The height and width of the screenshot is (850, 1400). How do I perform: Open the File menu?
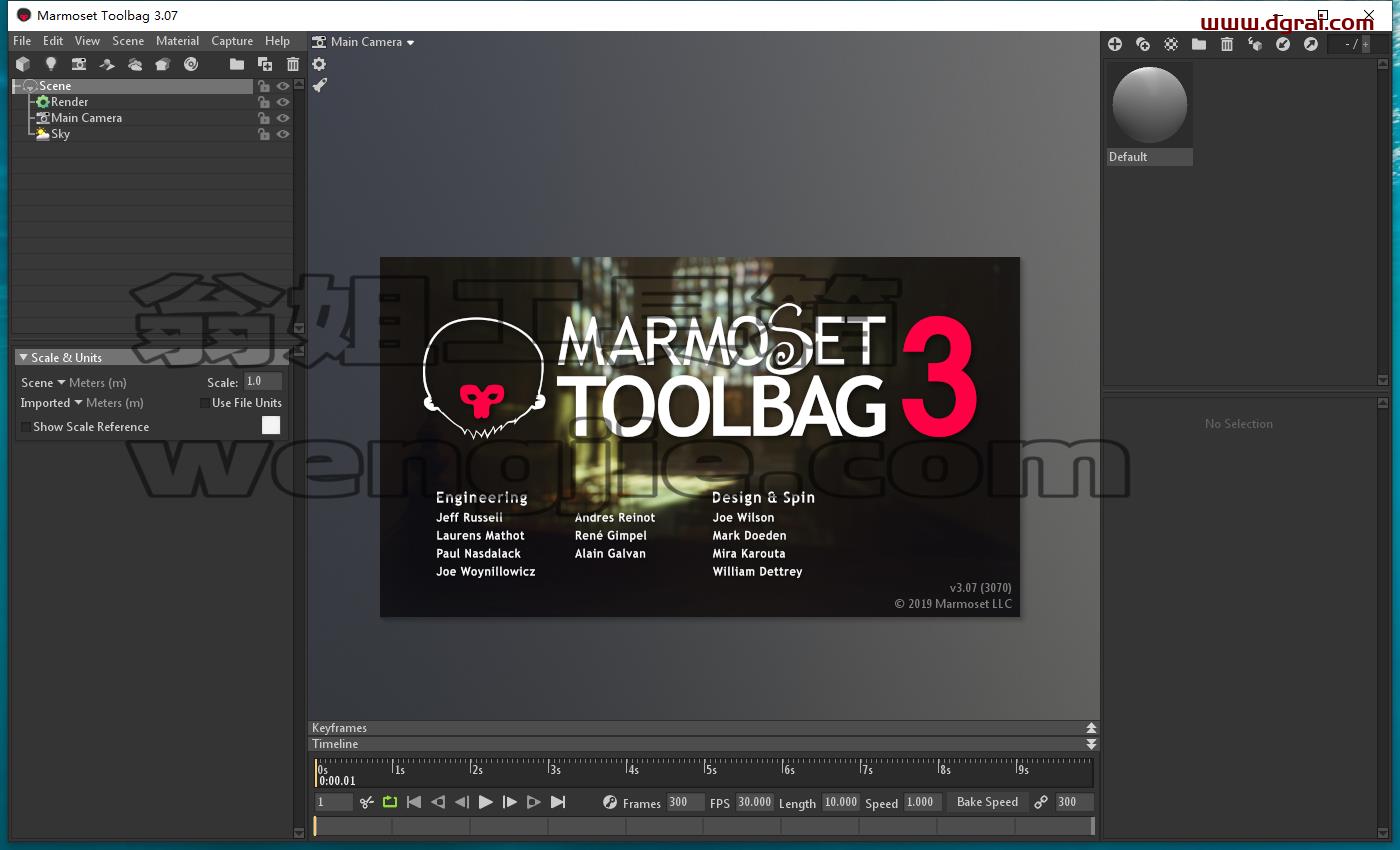click(x=22, y=41)
